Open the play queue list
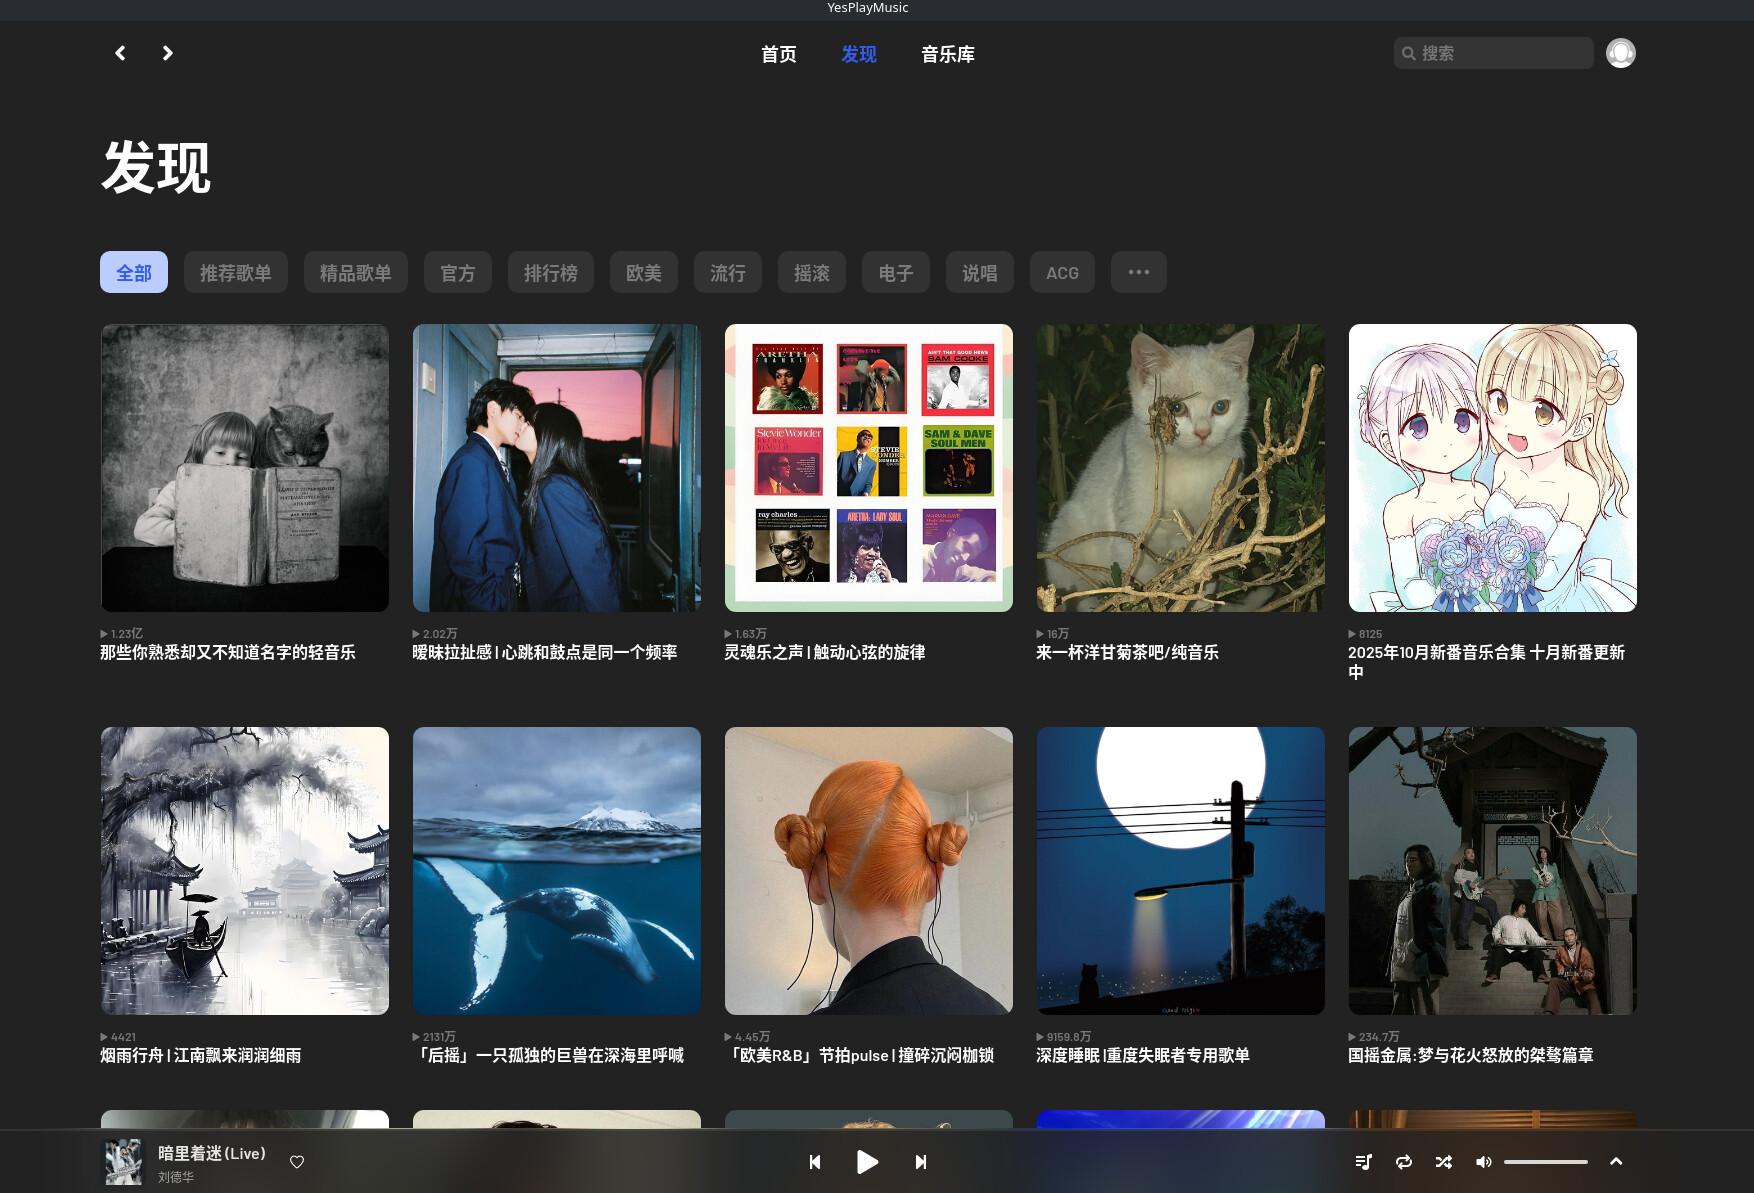The image size is (1754, 1193). [x=1363, y=1161]
